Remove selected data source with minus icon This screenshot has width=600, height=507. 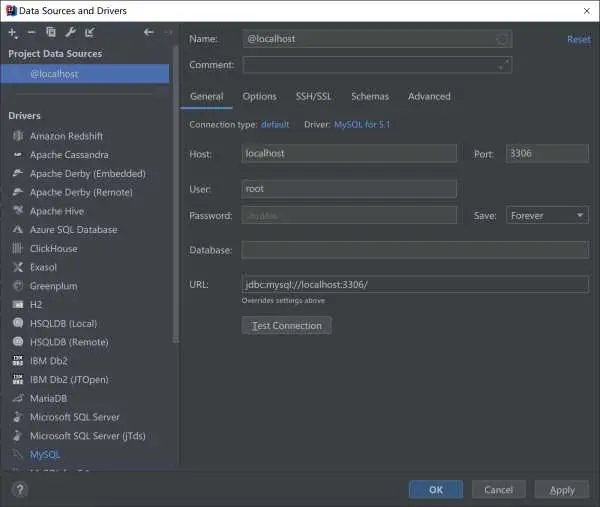[x=31, y=33]
